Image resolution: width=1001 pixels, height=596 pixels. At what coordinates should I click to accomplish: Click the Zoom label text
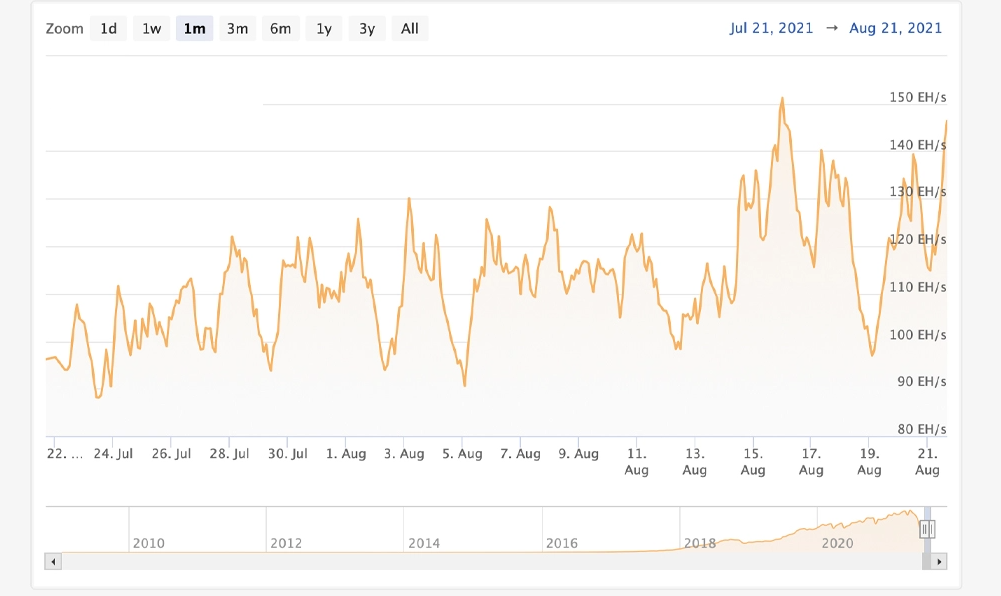point(64,29)
